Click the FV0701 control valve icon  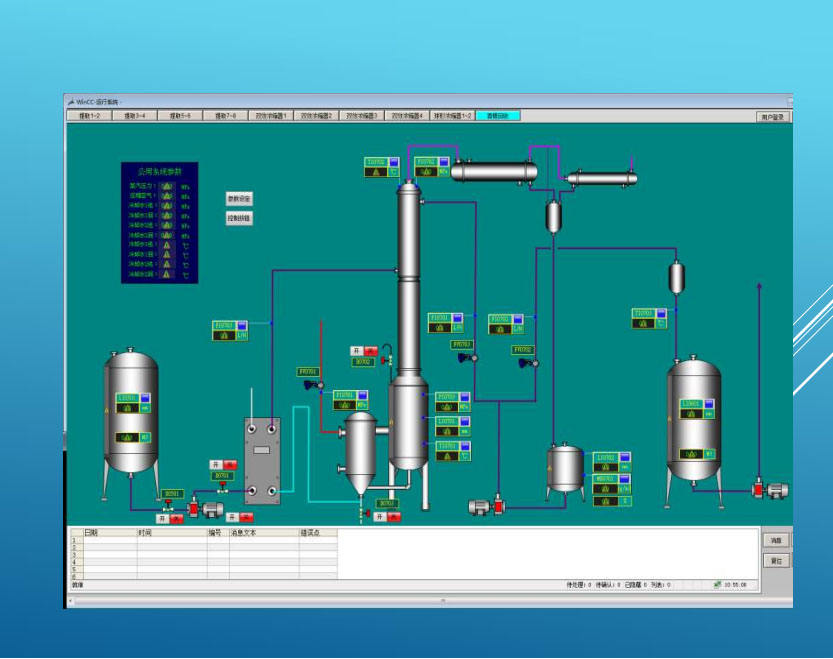pos(314,385)
